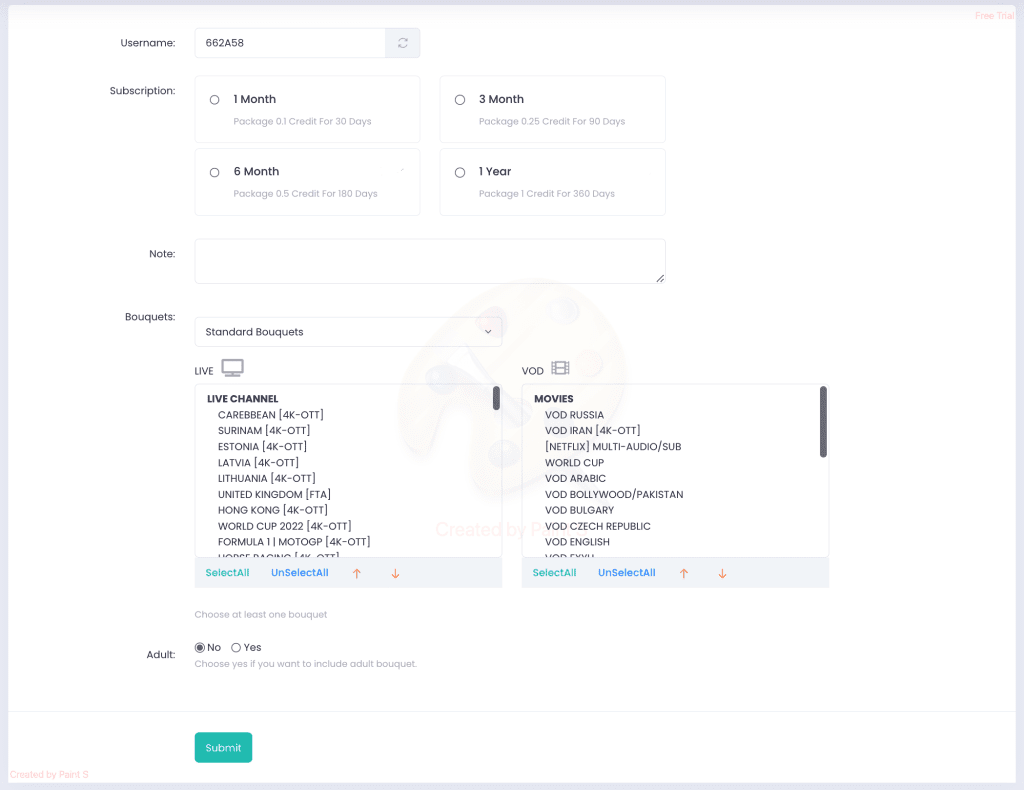This screenshot has width=1024, height=790.
Task: Select UNITED KINGDOM [FTA] bouquet
Action: click(274, 494)
